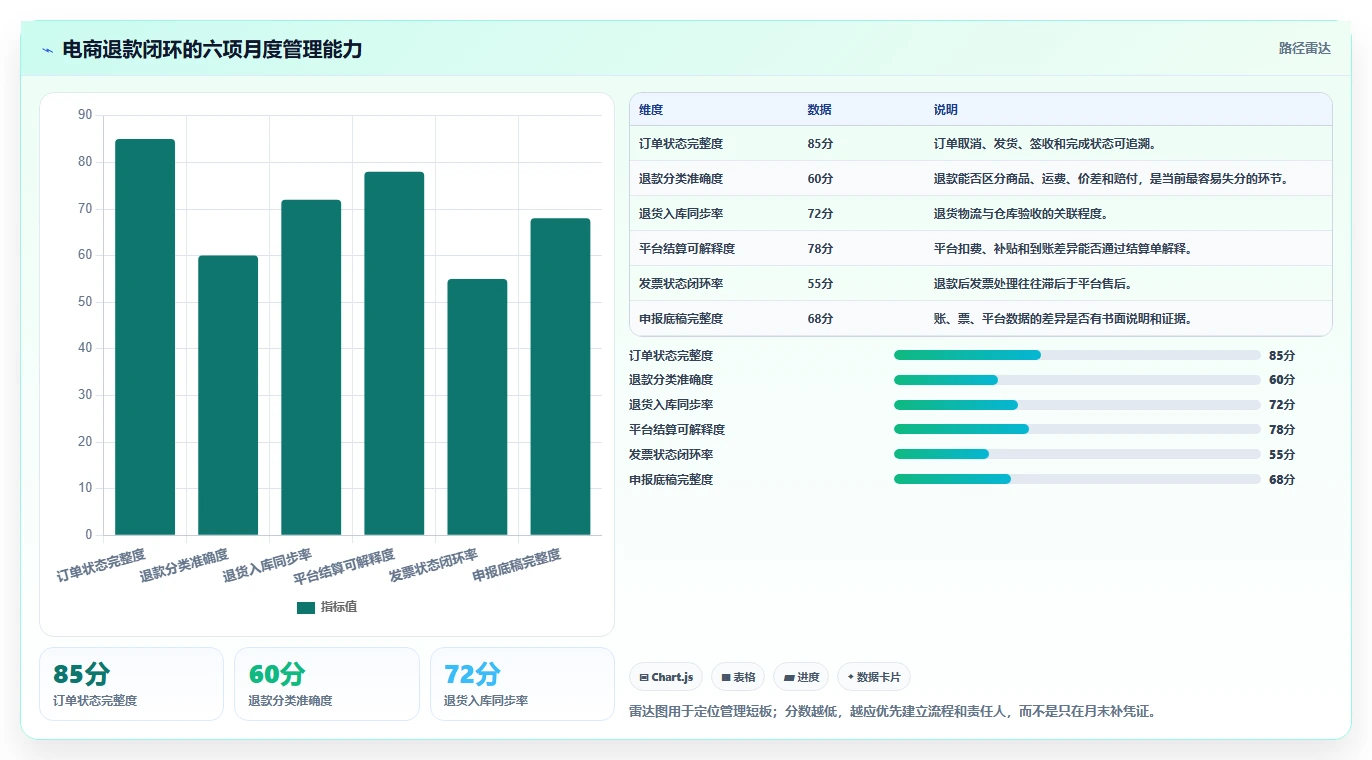1372x760 pixels.
Task: Click the 平台结算可解释度 progress bar
Action: point(1077,429)
